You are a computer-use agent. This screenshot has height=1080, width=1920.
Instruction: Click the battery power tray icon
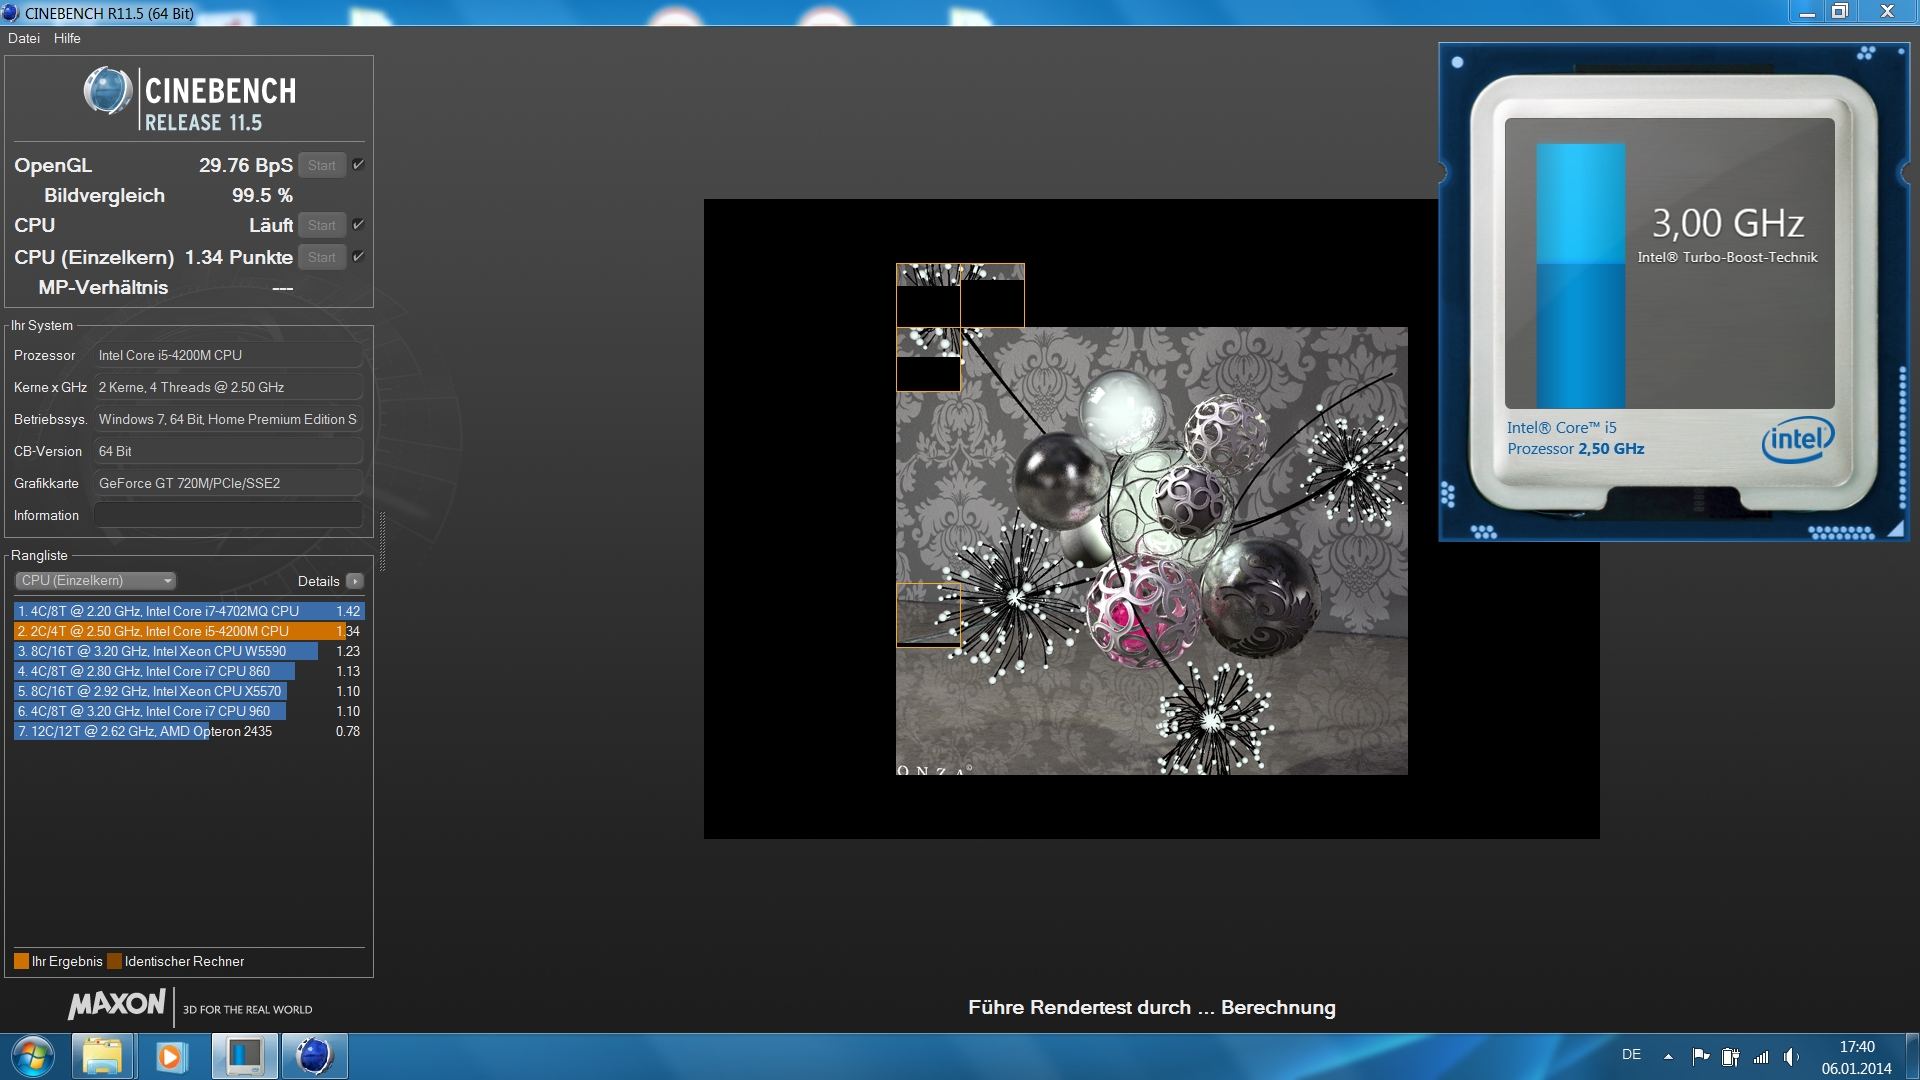pos(1730,1056)
